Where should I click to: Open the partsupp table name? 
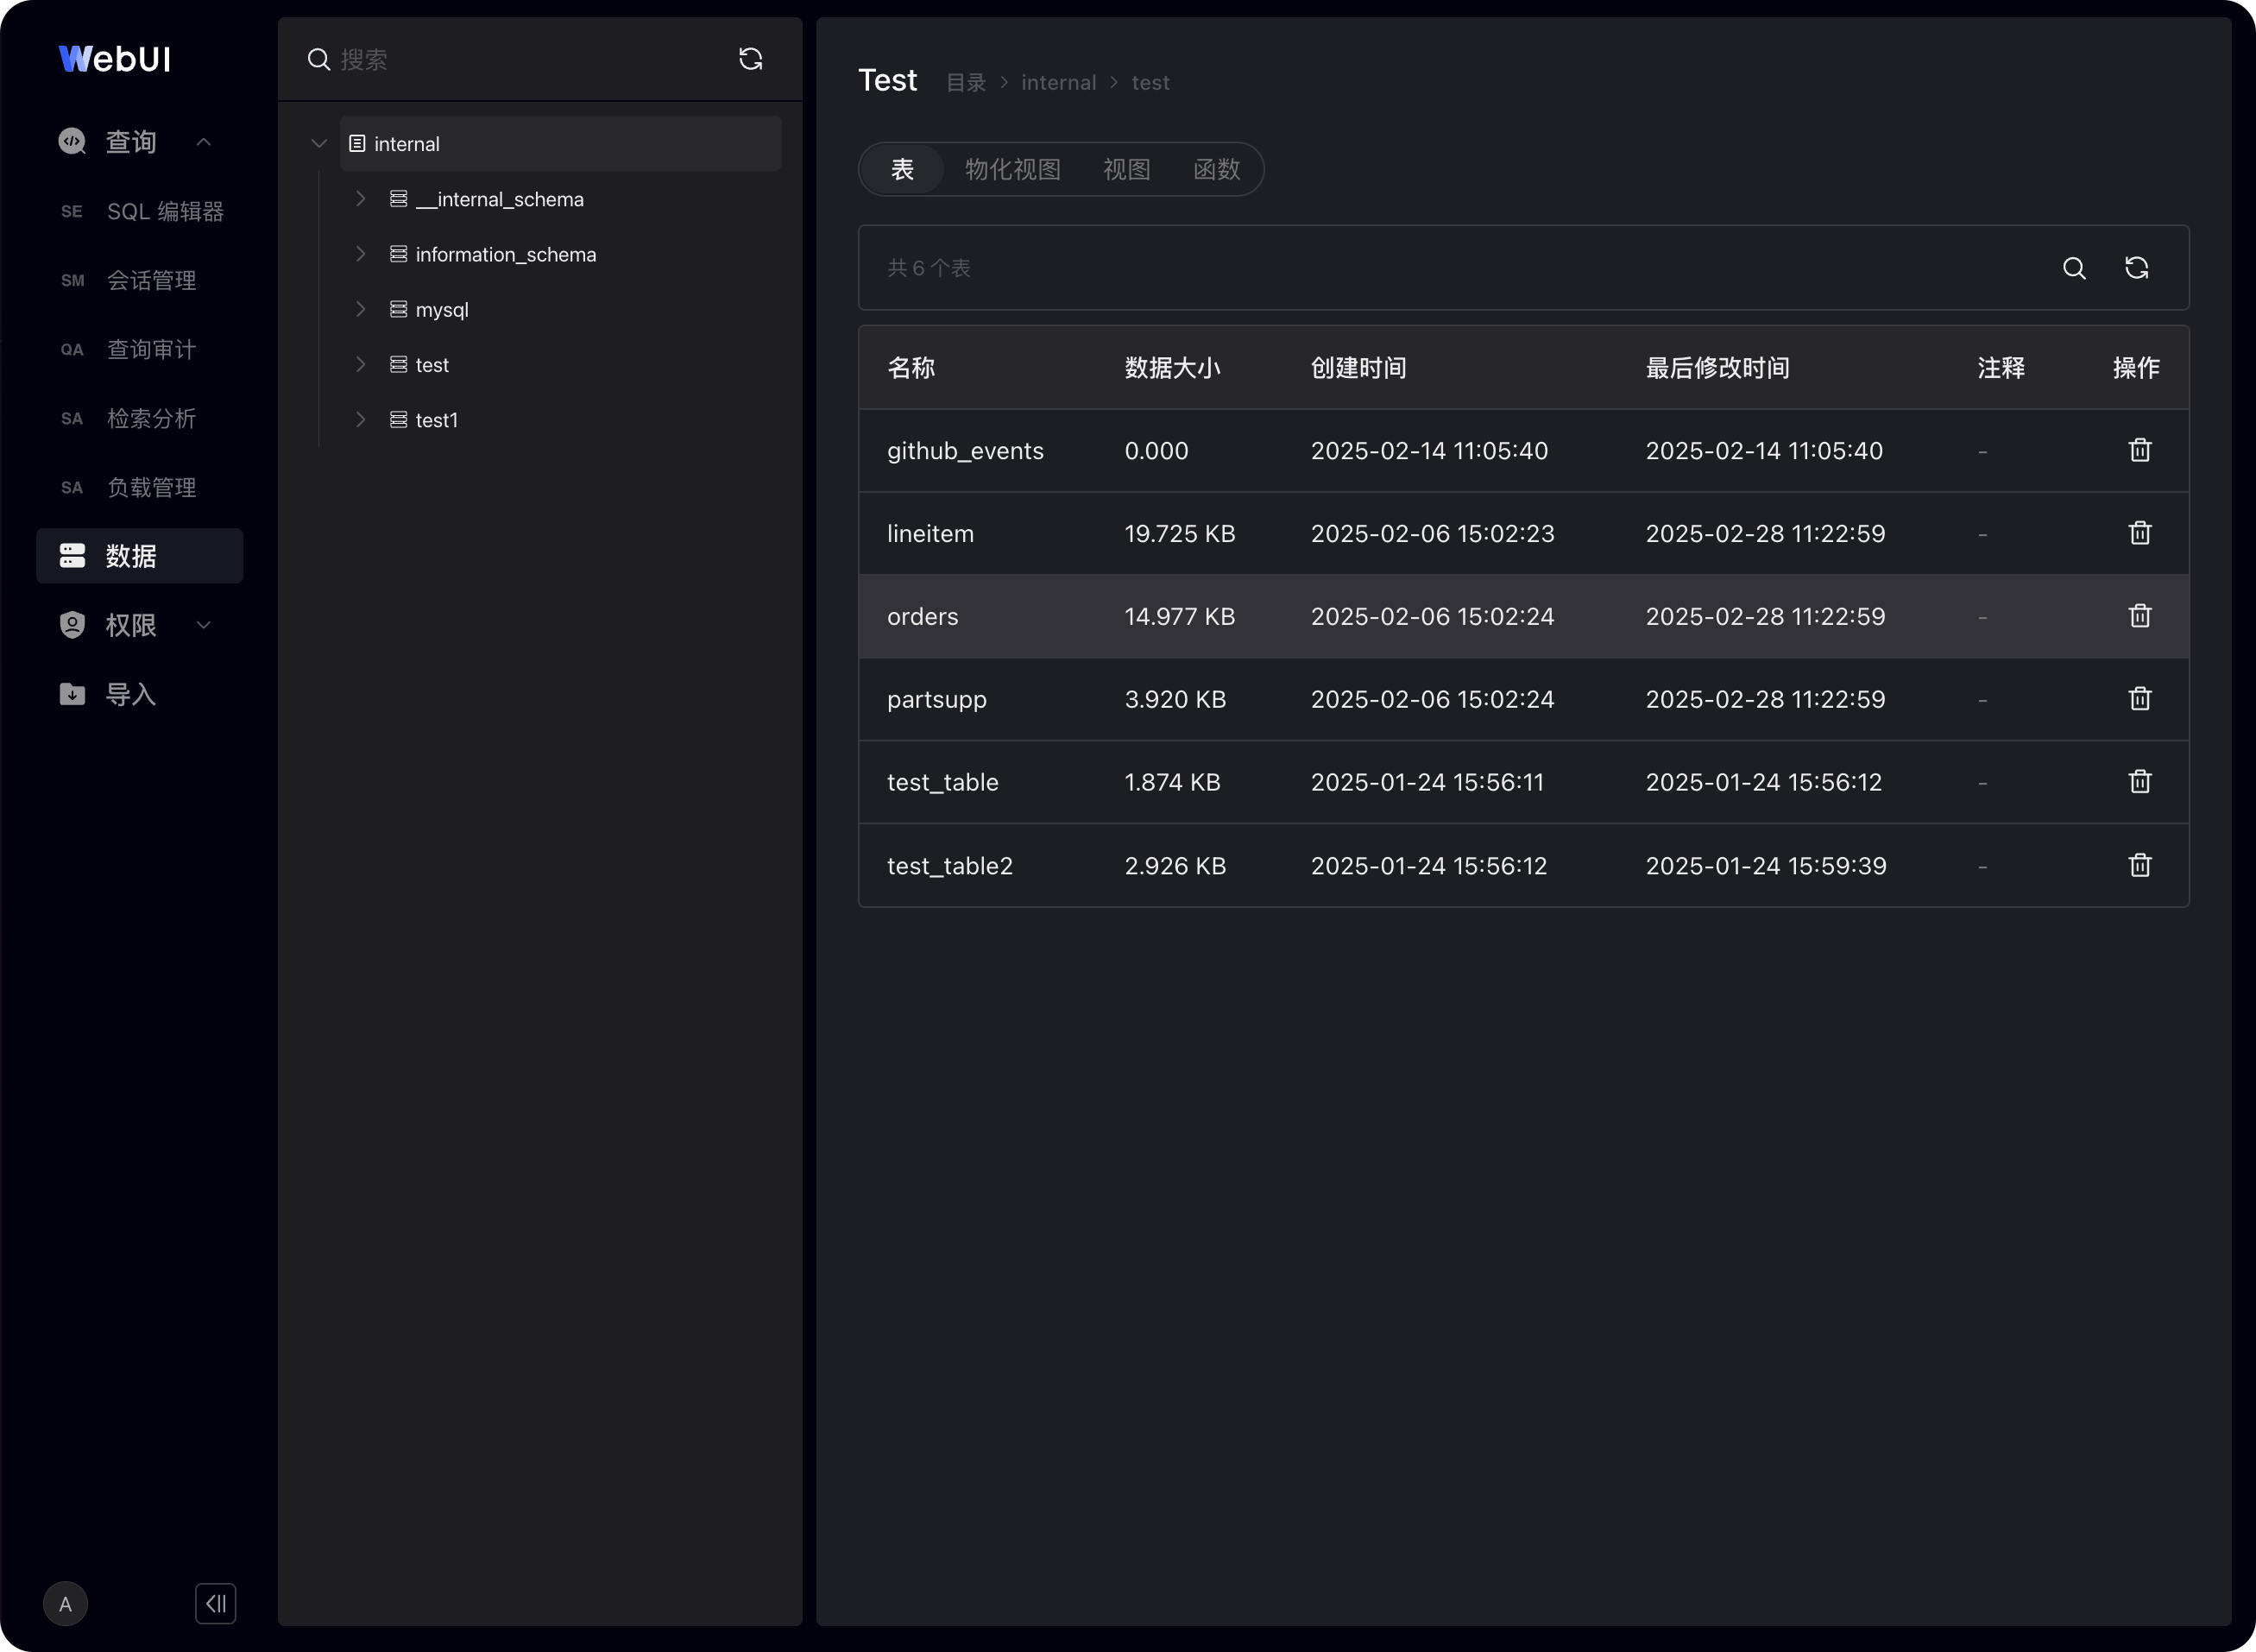click(936, 700)
